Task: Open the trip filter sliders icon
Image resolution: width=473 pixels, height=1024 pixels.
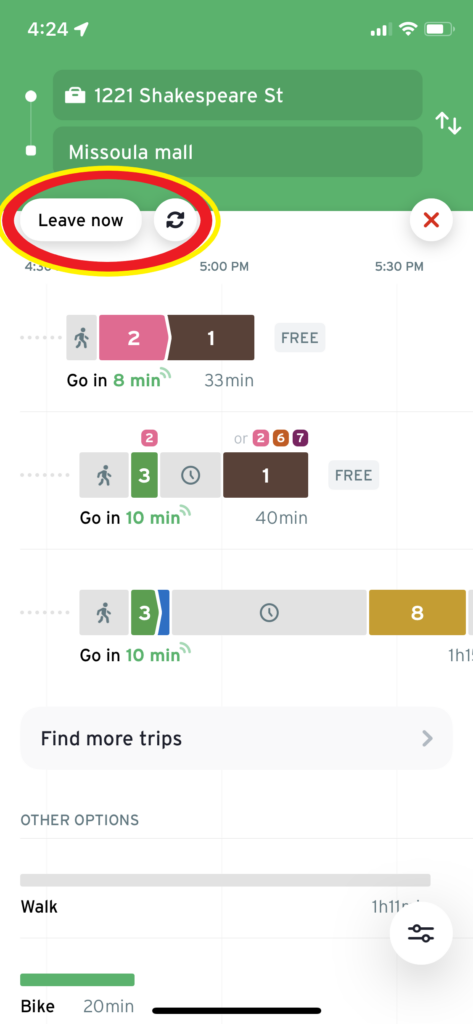Action: (x=421, y=934)
